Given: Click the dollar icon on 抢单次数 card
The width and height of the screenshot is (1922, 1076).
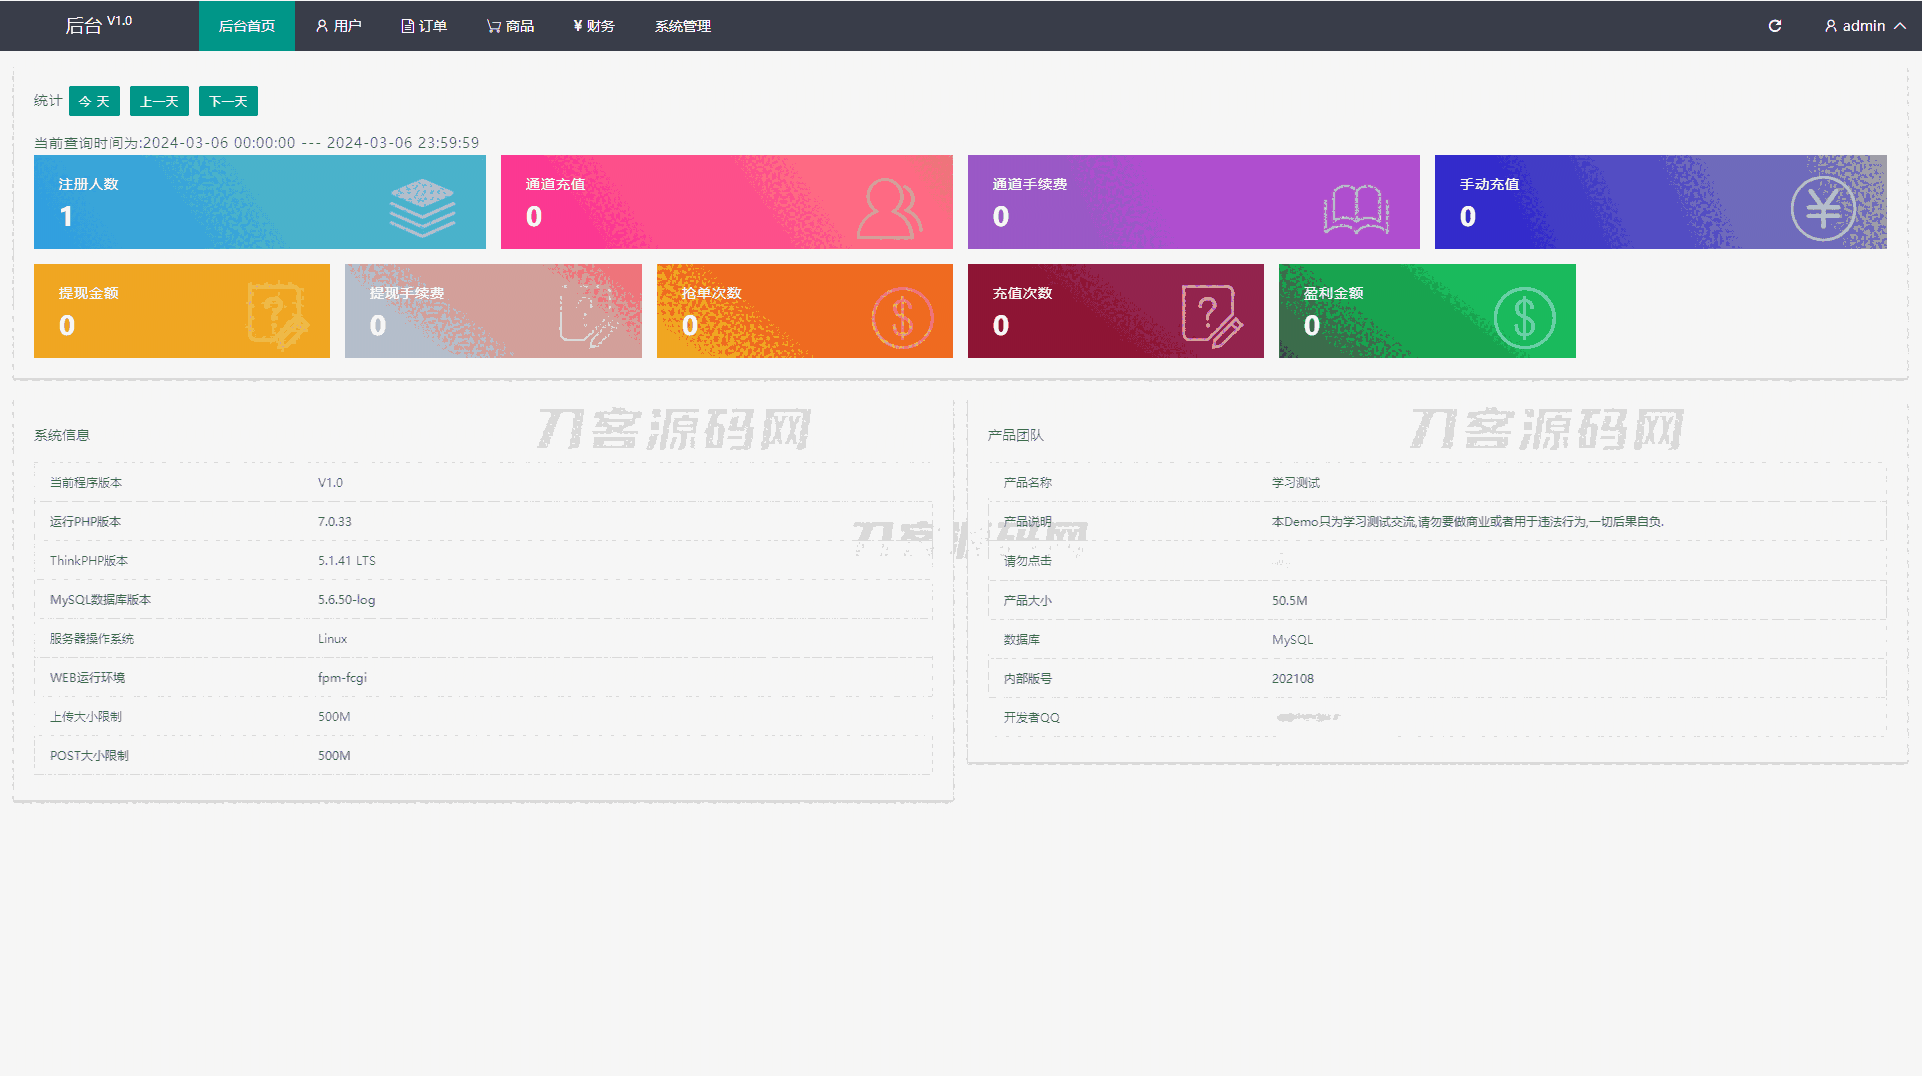Looking at the screenshot, I should 902,318.
